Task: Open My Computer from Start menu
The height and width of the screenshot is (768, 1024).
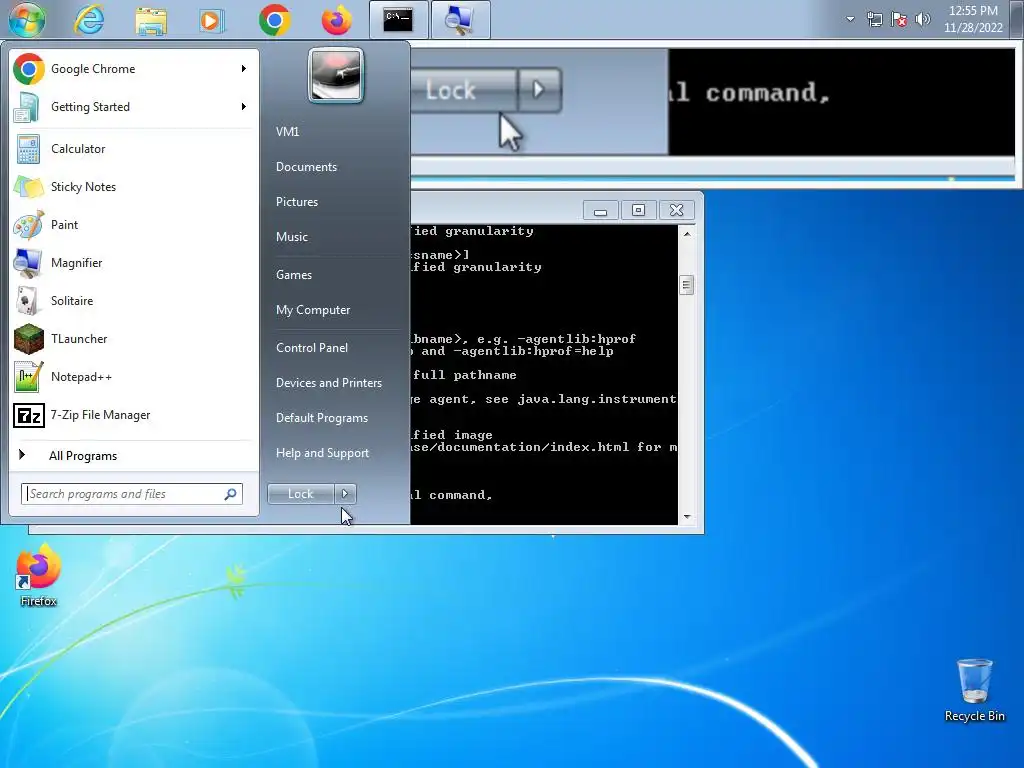Action: (x=313, y=310)
